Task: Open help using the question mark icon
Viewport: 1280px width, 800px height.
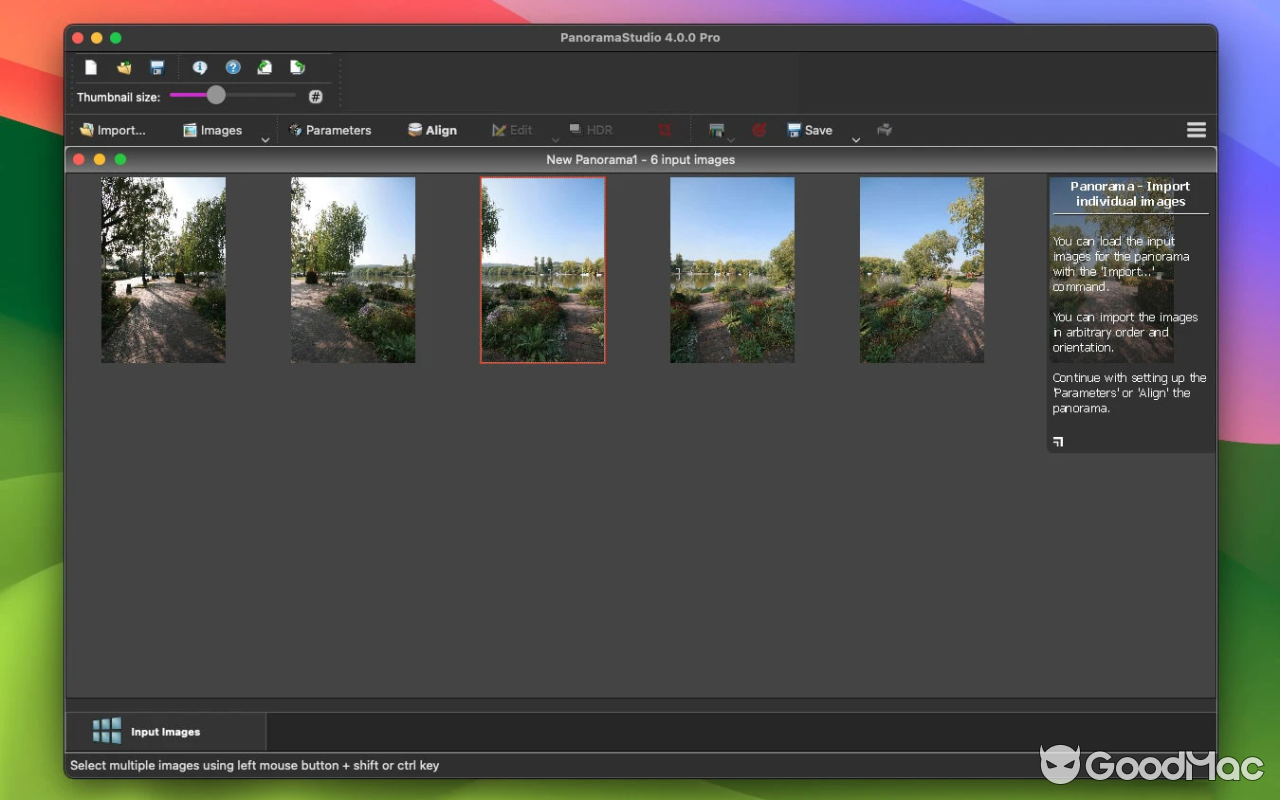Action: (x=233, y=67)
